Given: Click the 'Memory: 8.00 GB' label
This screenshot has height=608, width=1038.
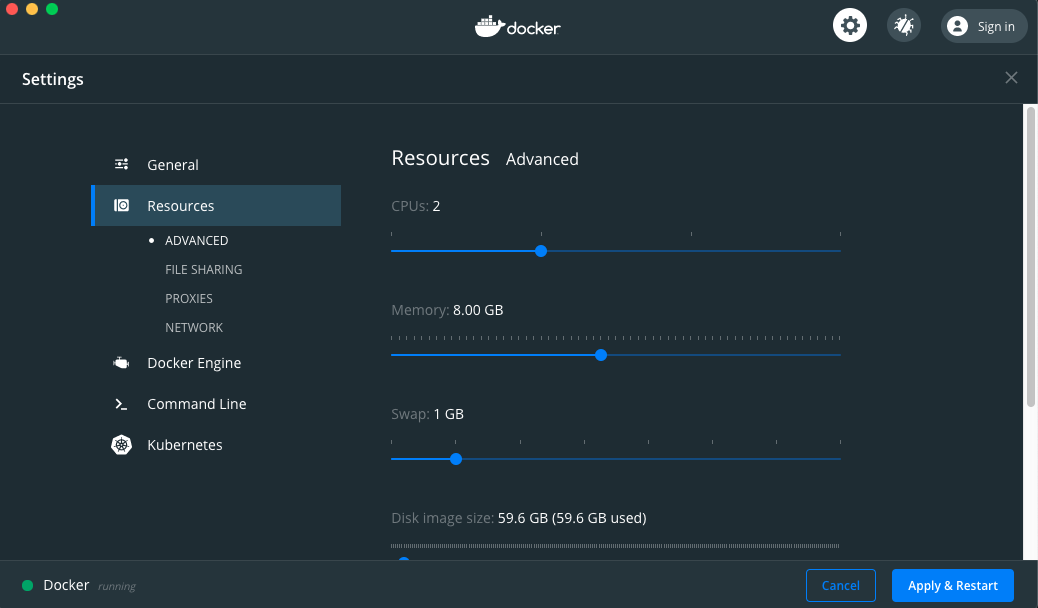Looking at the screenshot, I should pos(447,310).
